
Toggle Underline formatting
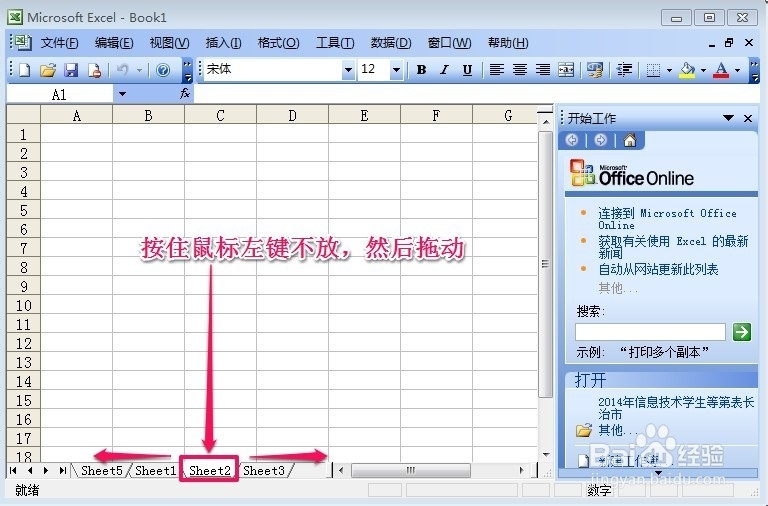click(467, 70)
